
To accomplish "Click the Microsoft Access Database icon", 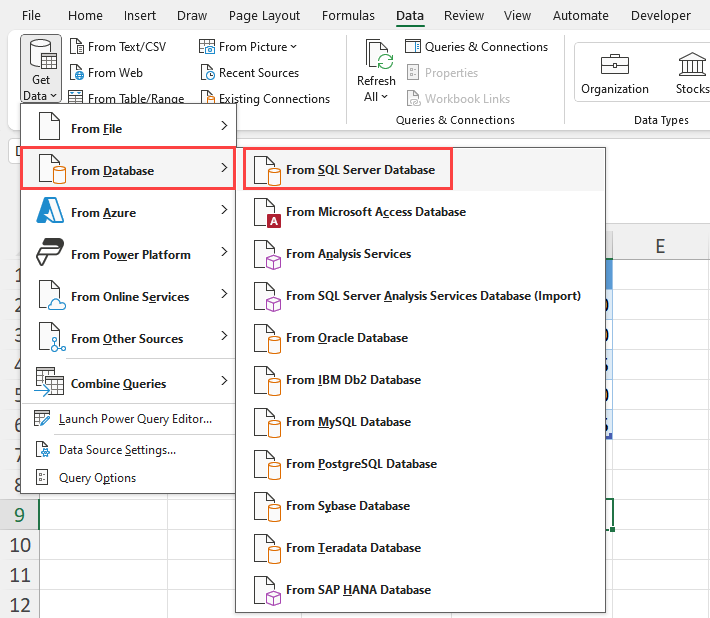I will click(267, 213).
